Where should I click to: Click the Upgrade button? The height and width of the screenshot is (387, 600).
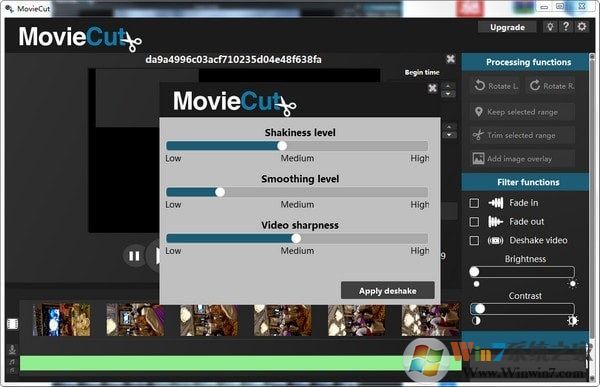coord(507,27)
